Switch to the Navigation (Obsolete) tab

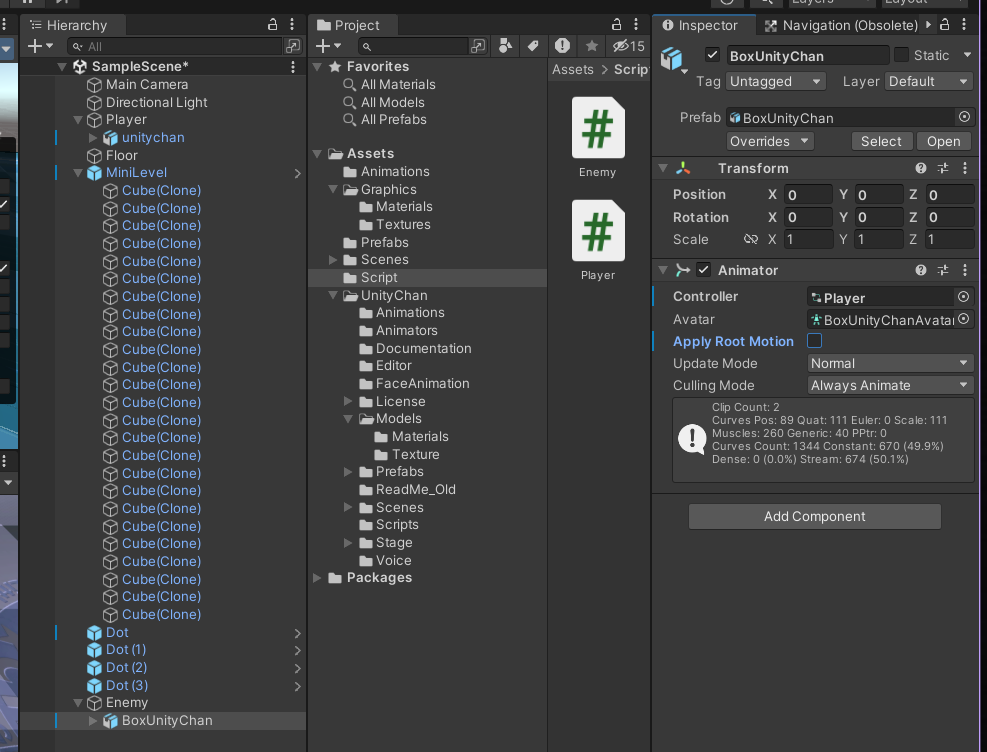coord(841,25)
